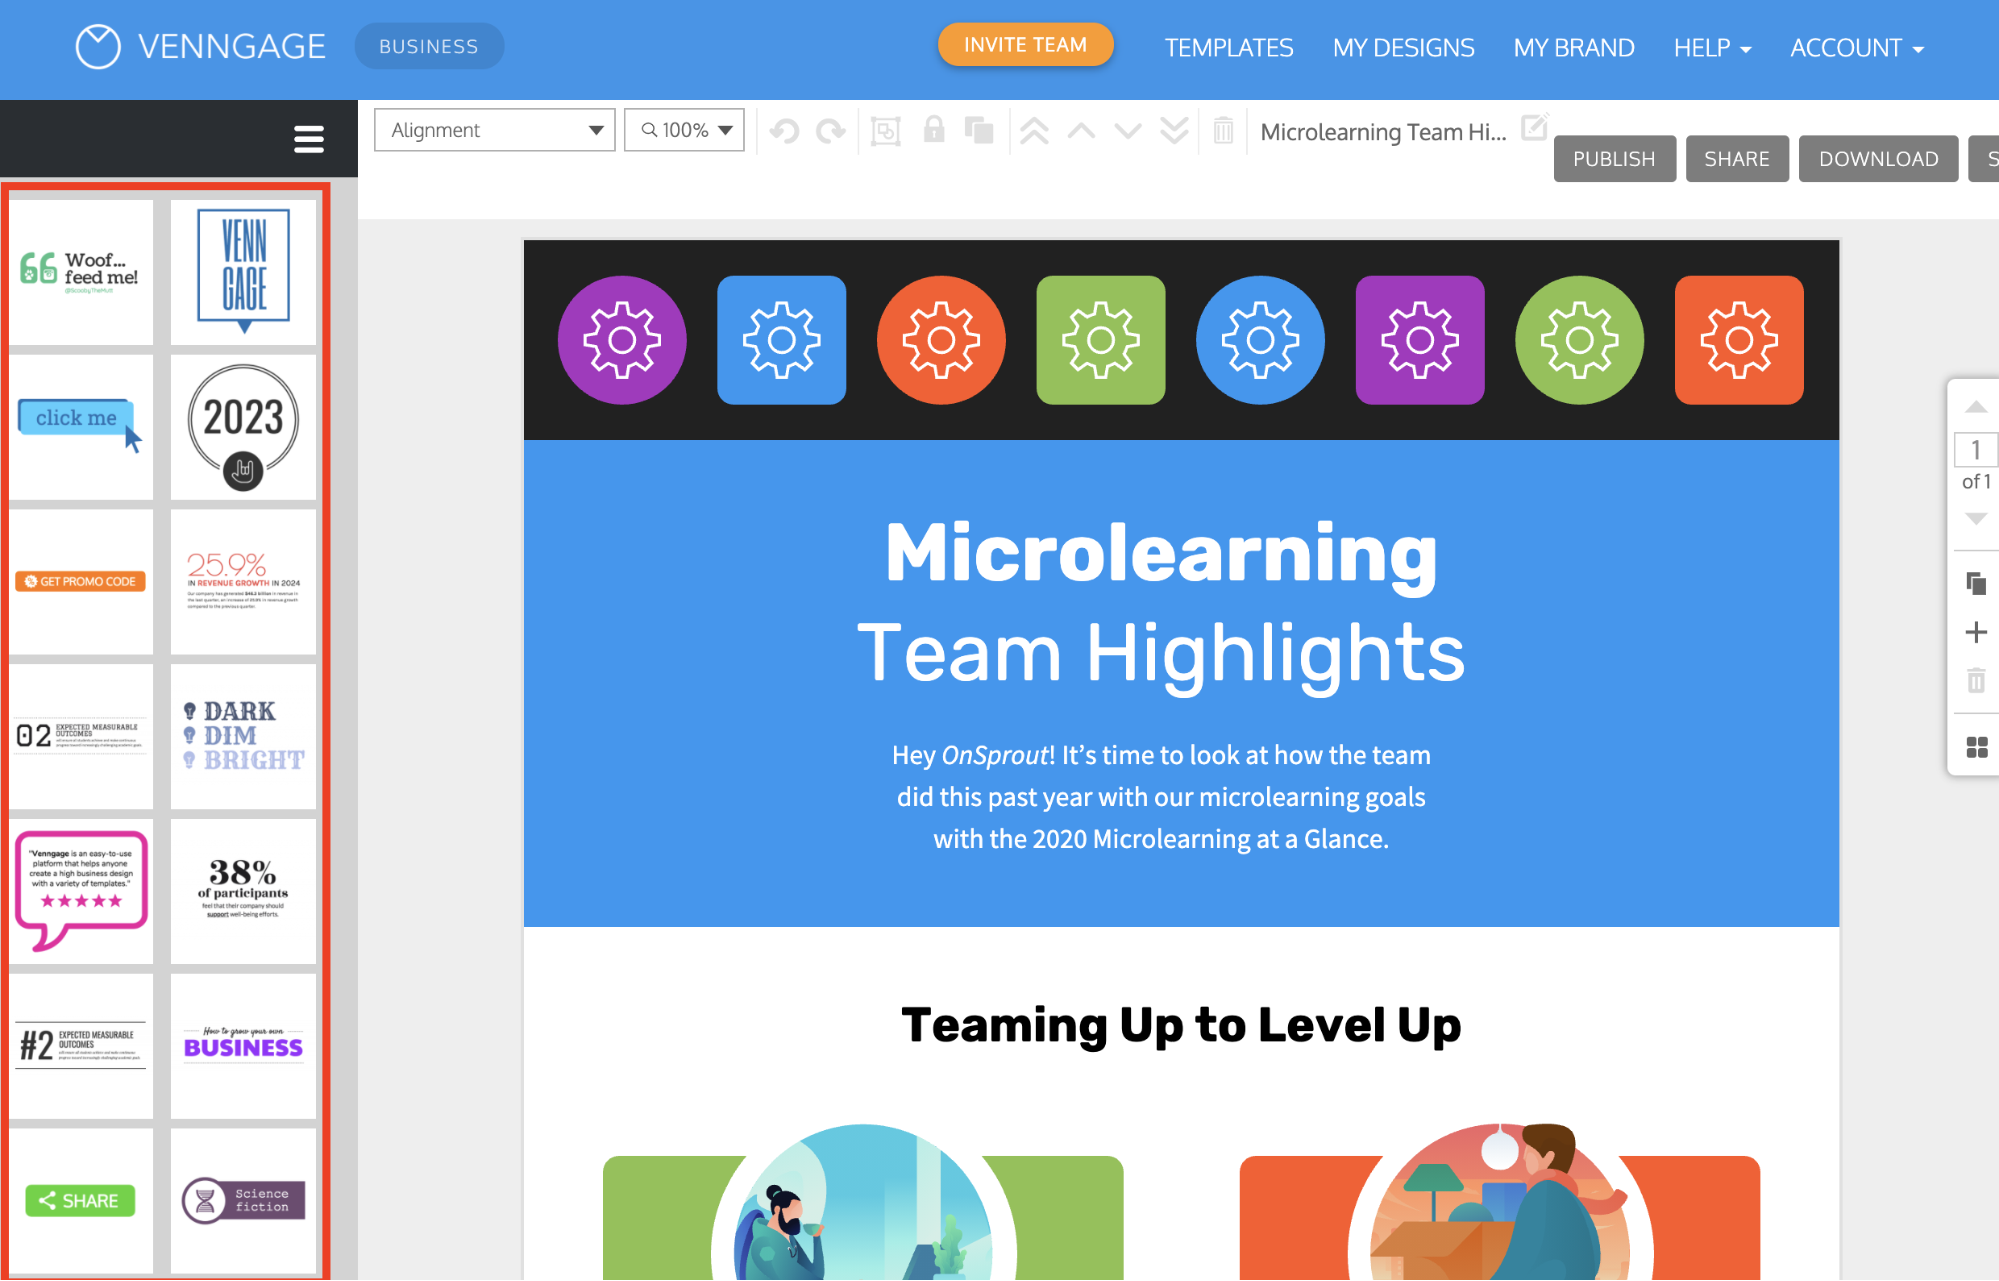
Task: Select the DARK DIM BRIGHT thumbnail
Action: point(243,737)
